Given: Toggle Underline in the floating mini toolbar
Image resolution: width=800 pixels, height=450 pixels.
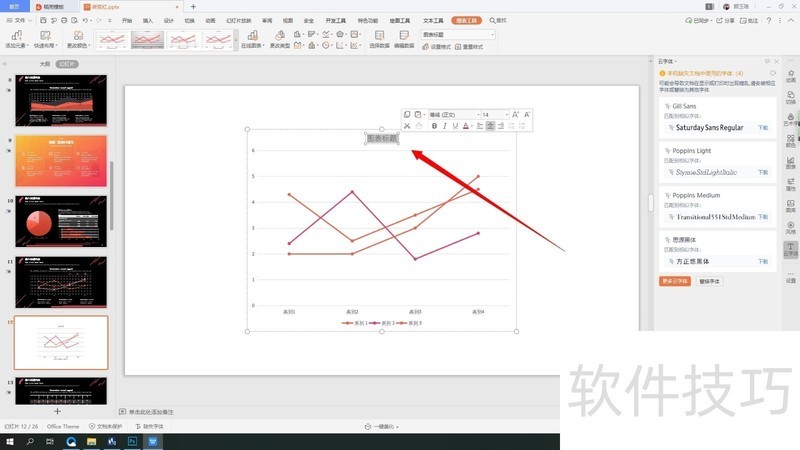Looking at the screenshot, I should point(455,126).
